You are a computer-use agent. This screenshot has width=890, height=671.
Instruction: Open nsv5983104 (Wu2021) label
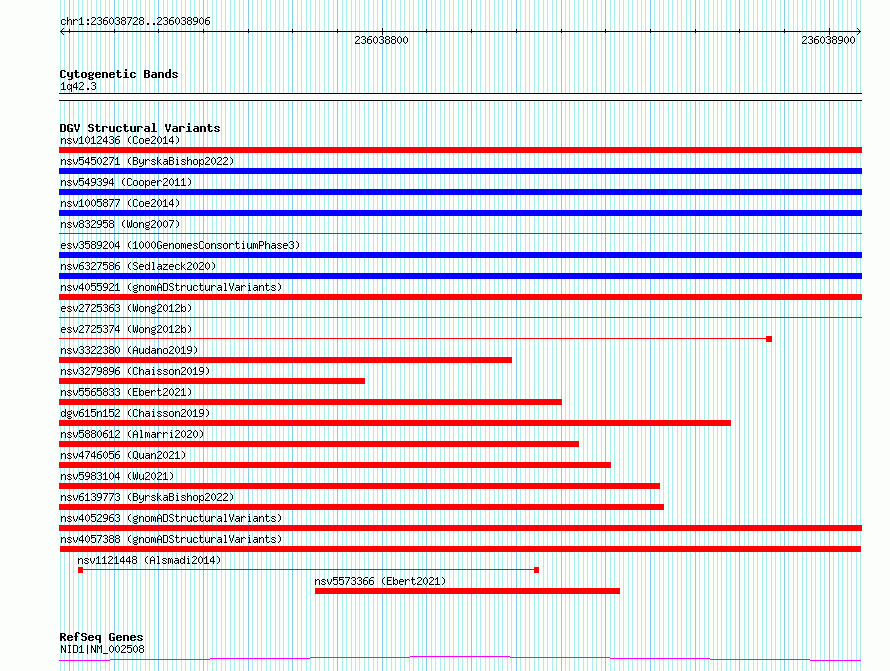tap(117, 476)
